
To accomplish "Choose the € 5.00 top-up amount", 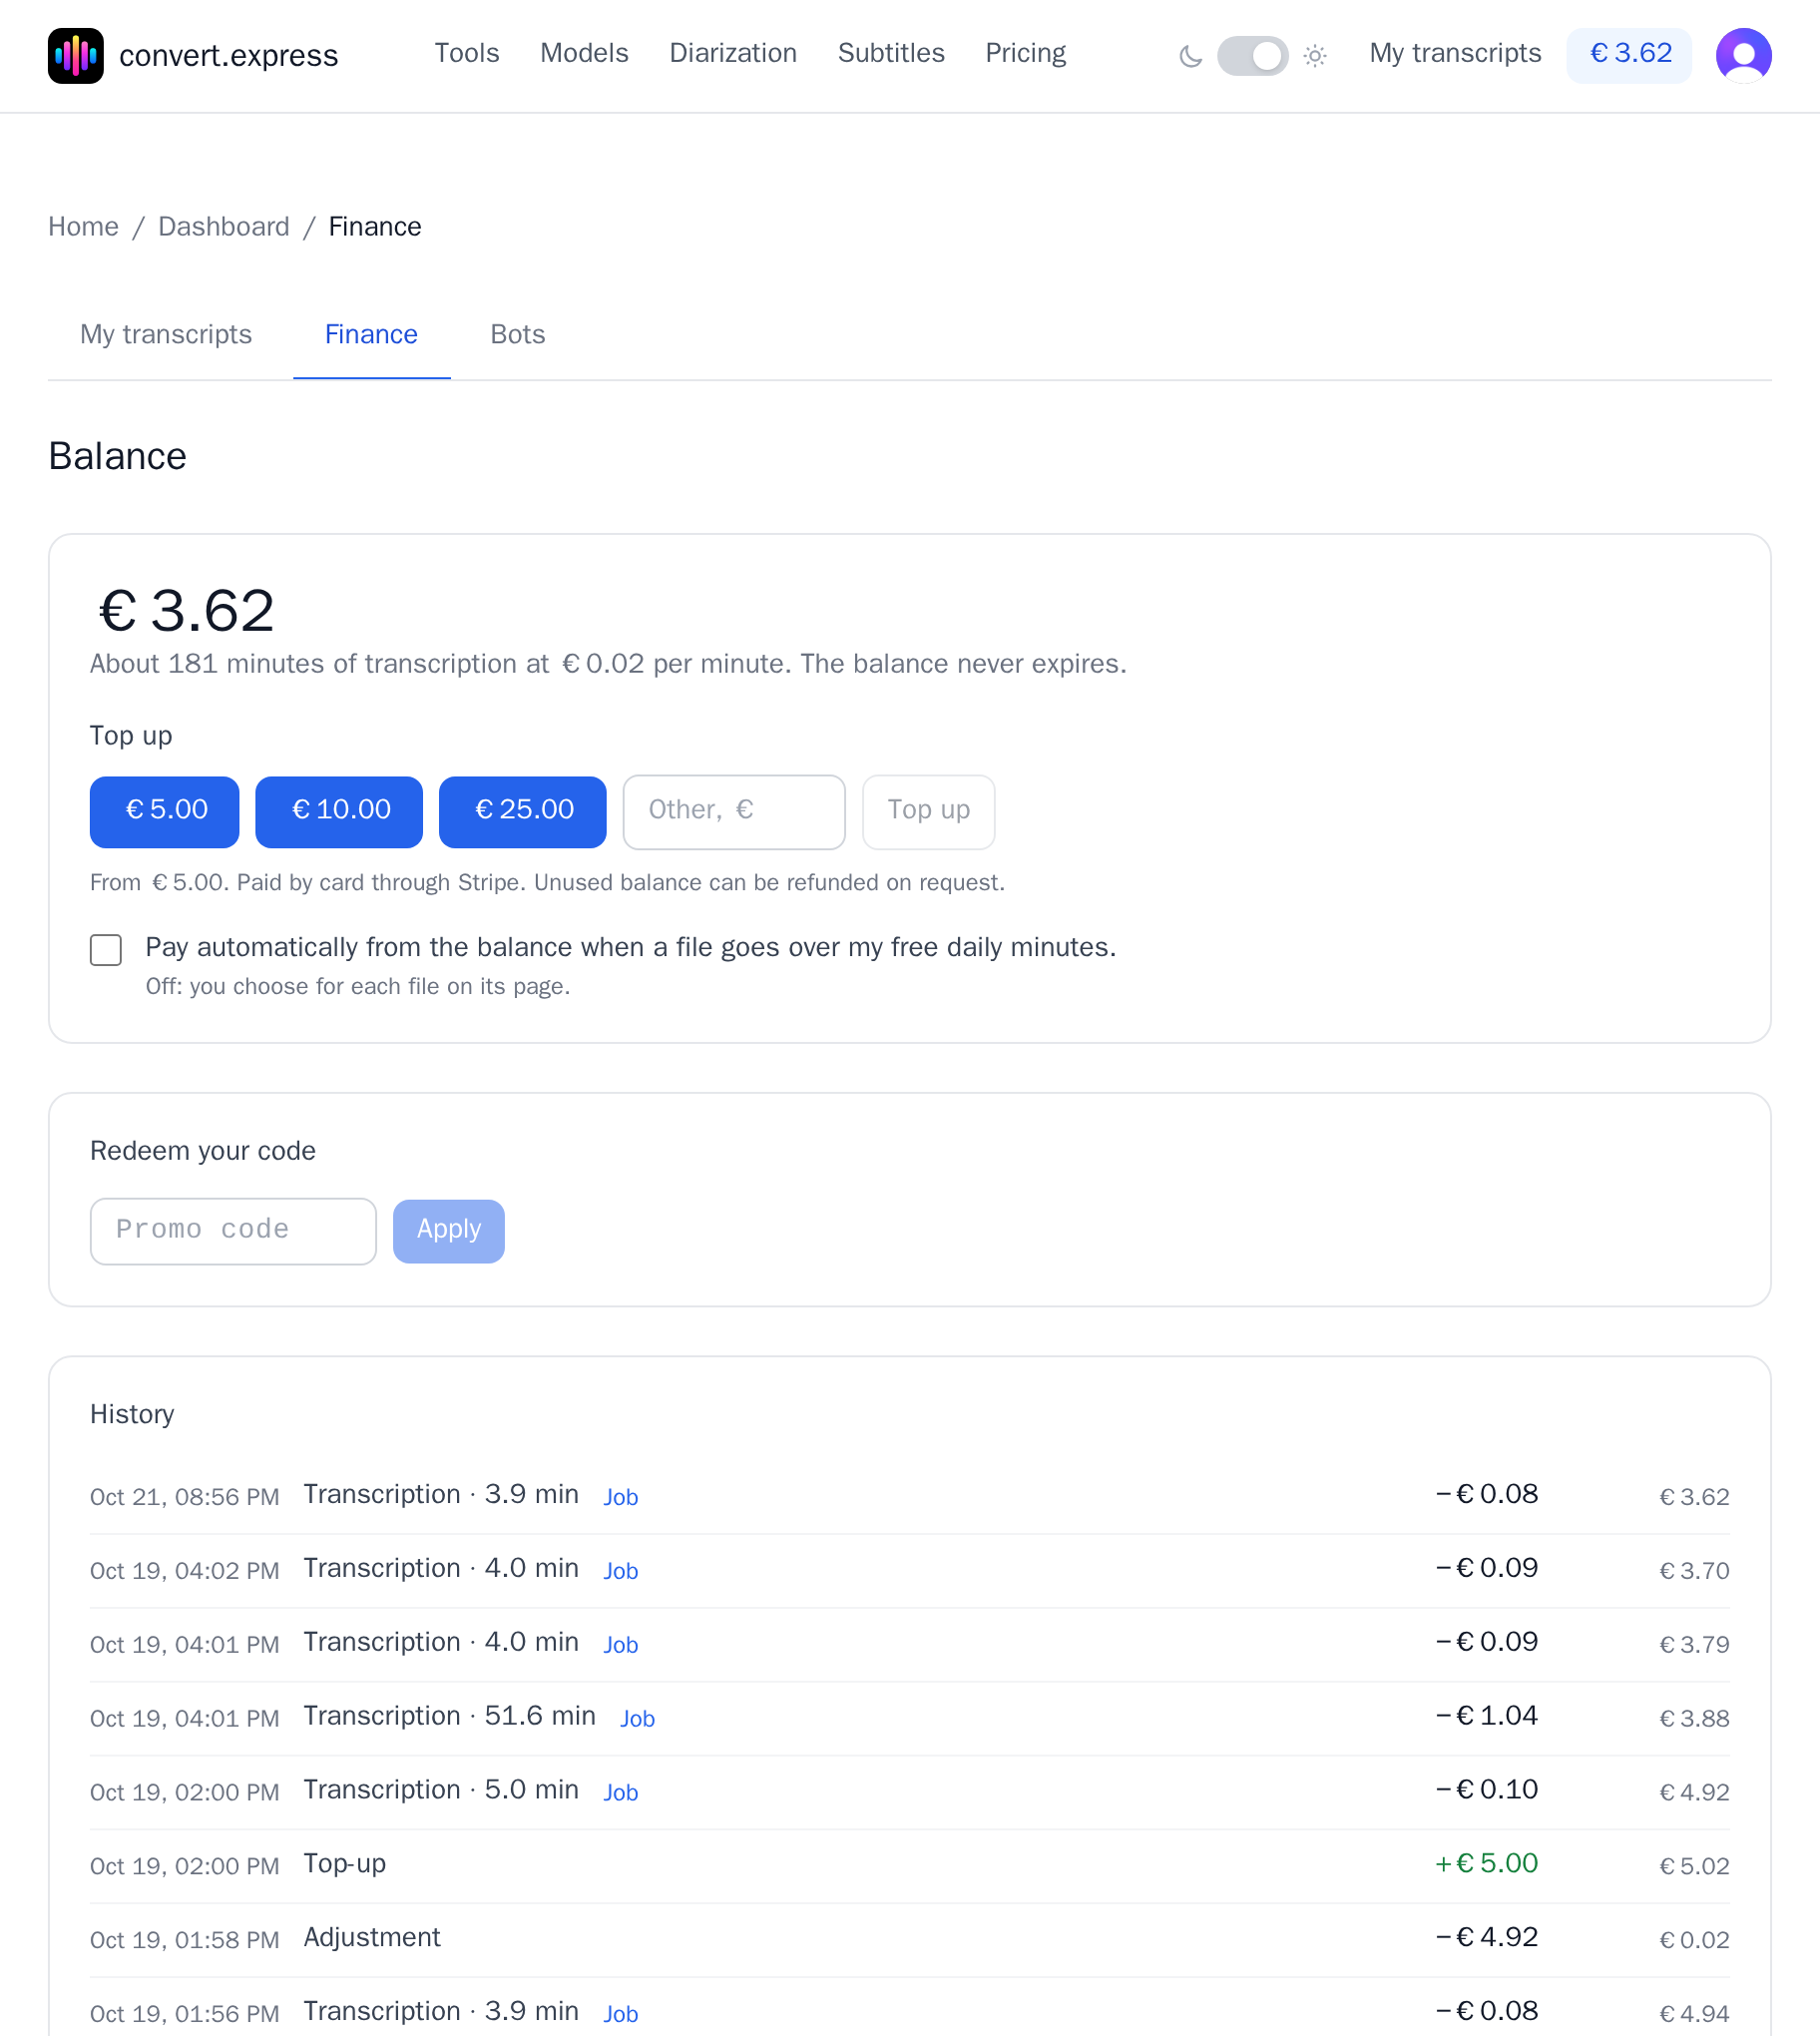I will (165, 811).
